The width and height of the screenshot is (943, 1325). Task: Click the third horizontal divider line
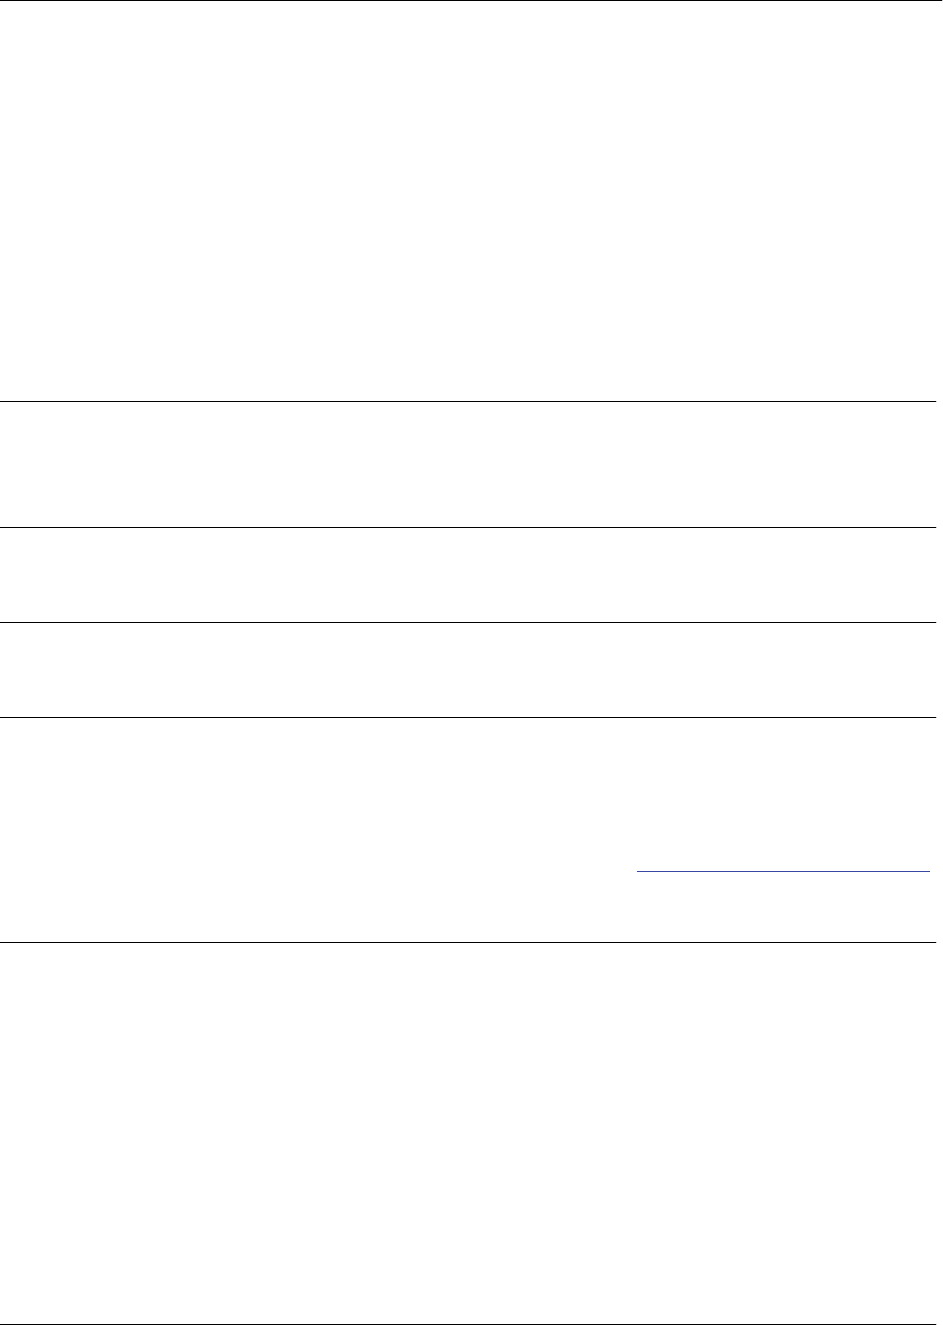tap(467, 623)
